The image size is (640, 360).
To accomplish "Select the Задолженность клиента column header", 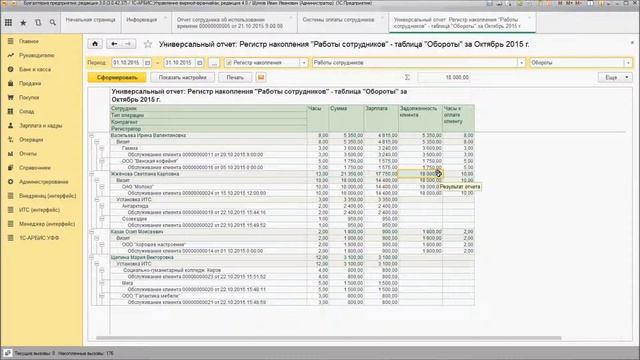I will (420, 118).
